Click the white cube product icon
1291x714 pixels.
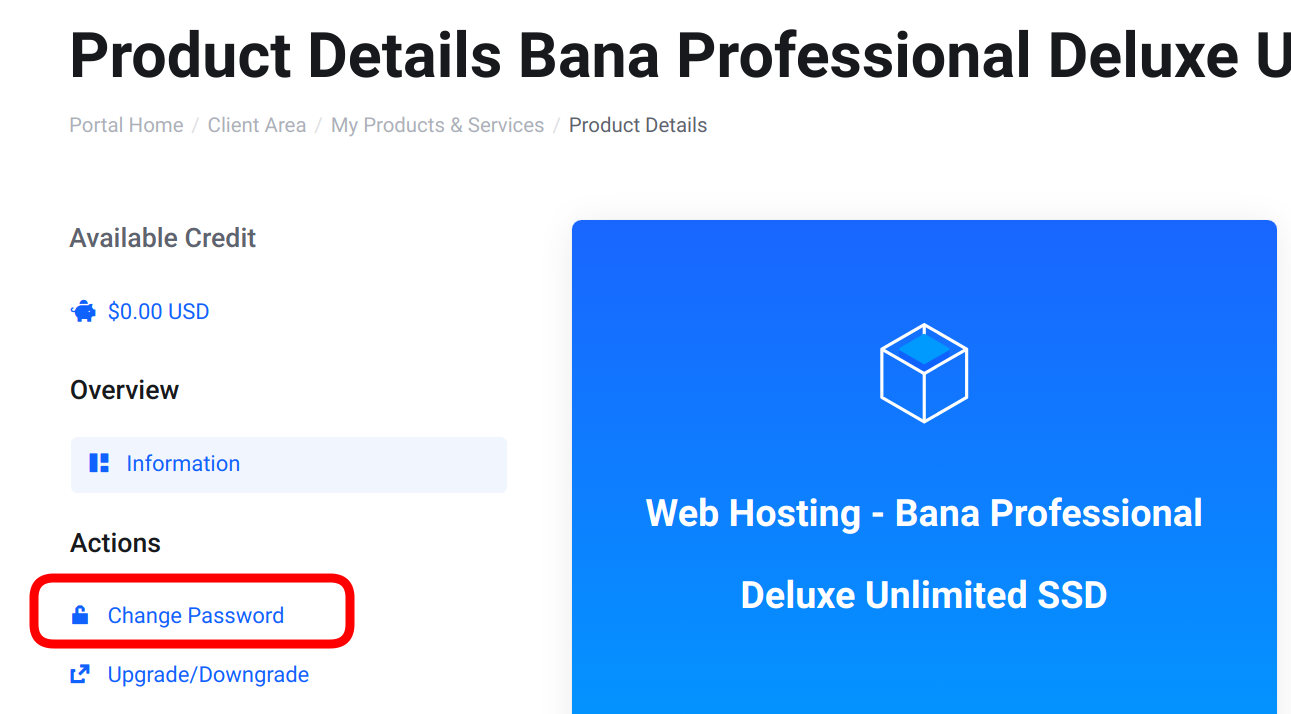924,373
